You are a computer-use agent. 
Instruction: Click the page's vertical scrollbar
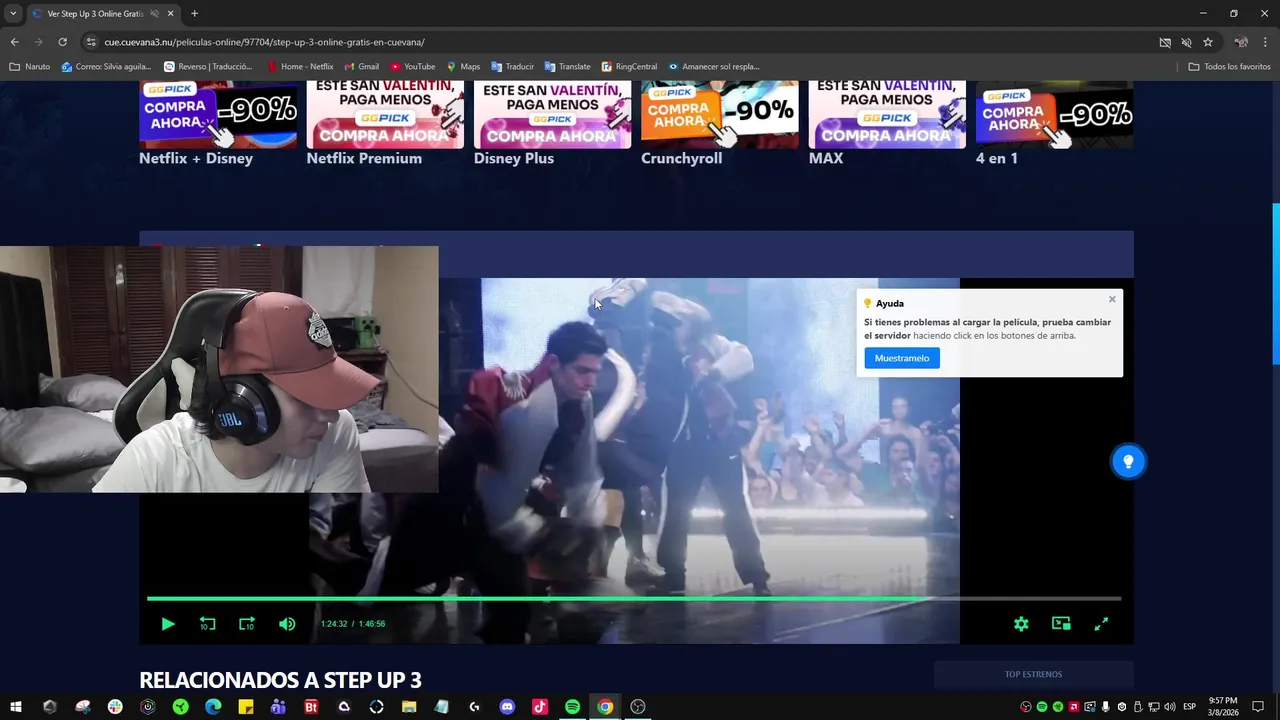tap(1275, 285)
